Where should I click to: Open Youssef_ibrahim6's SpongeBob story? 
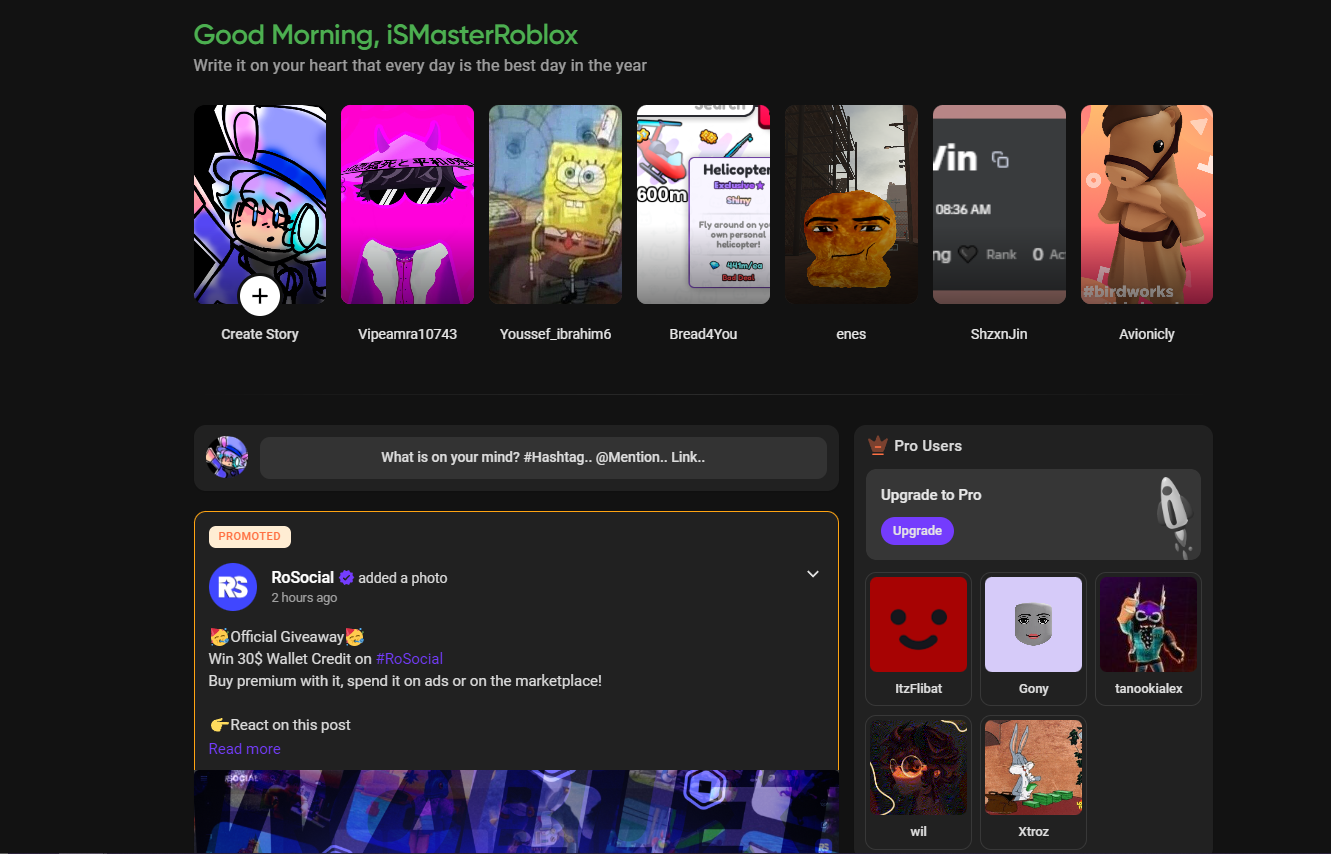555,204
